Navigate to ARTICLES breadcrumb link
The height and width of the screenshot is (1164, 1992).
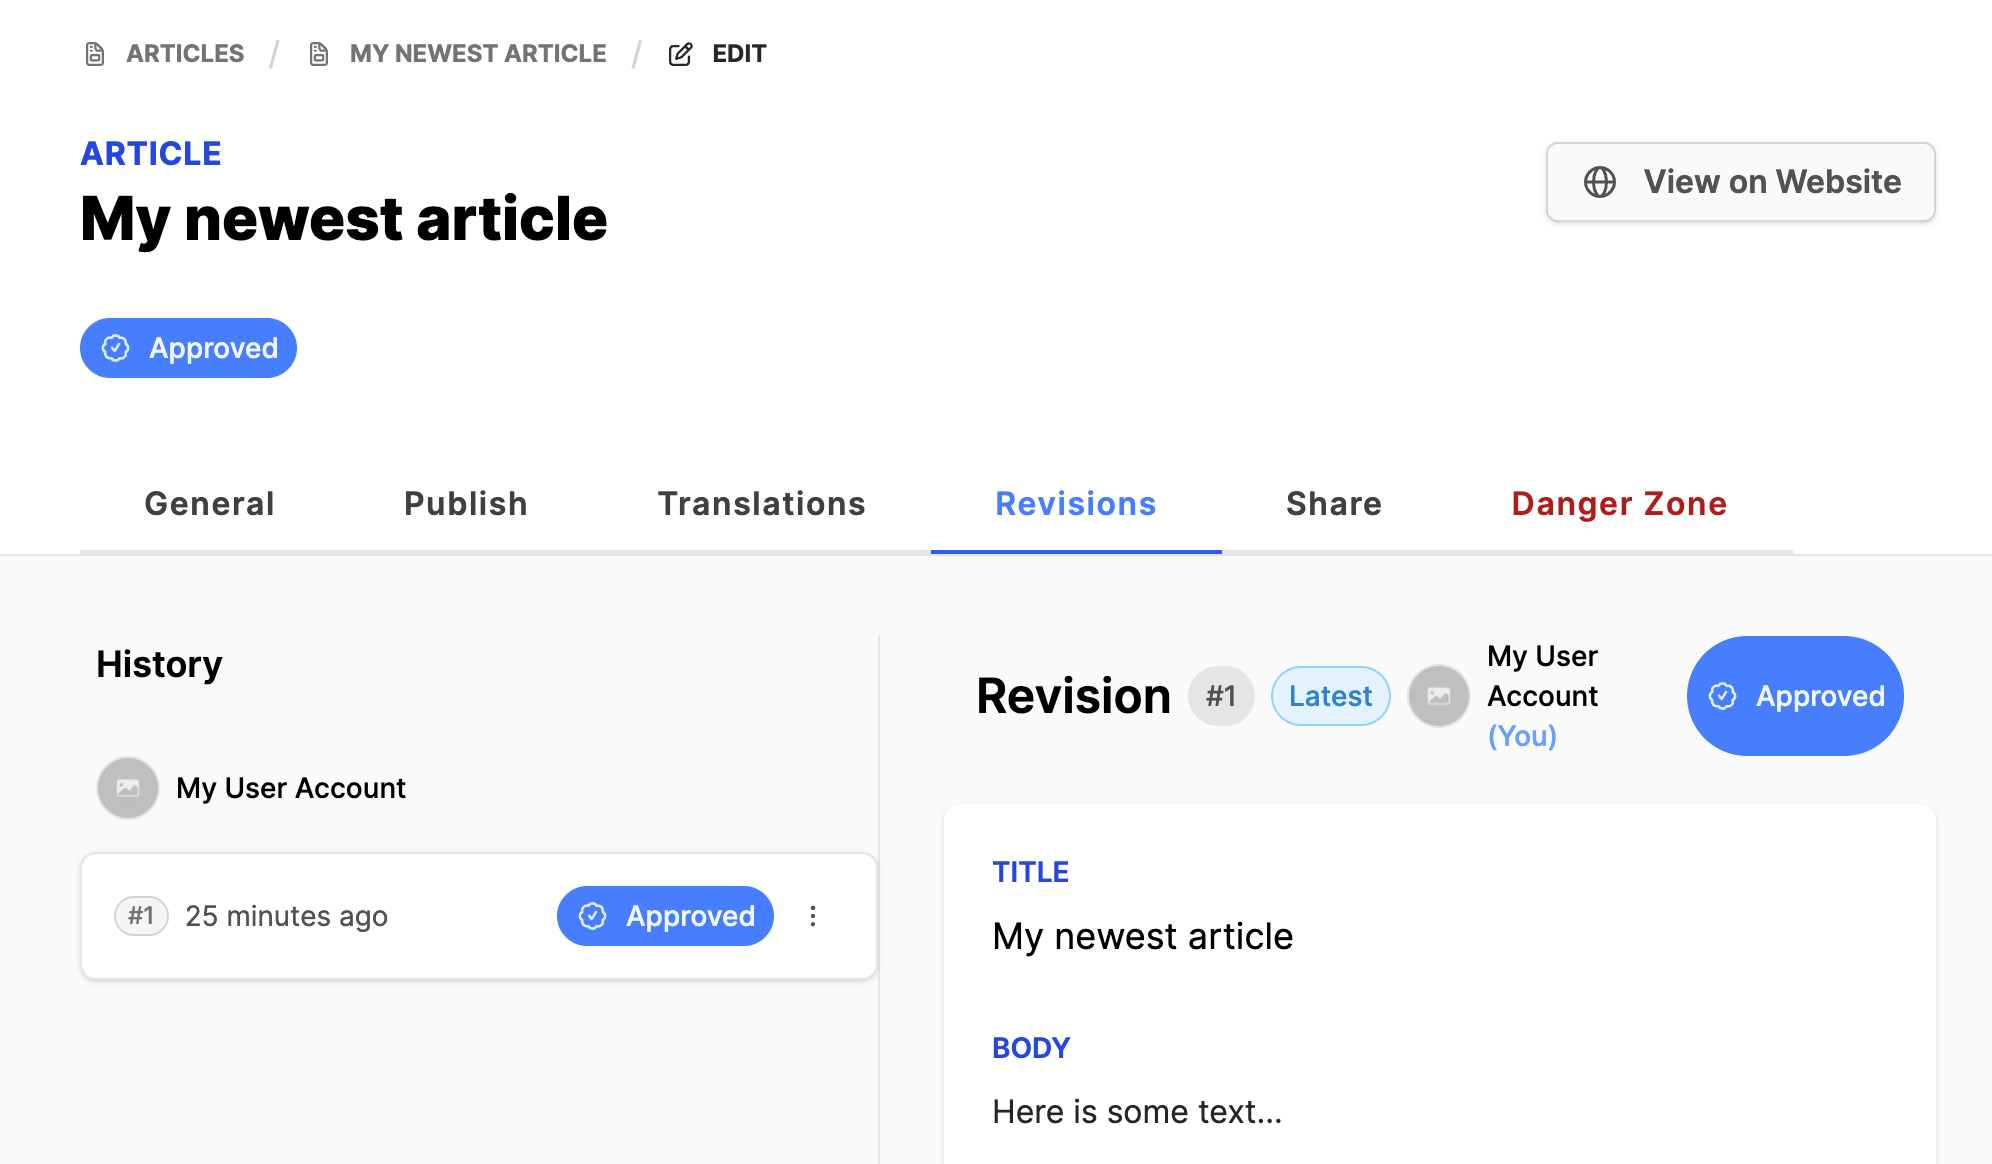(185, 54)
